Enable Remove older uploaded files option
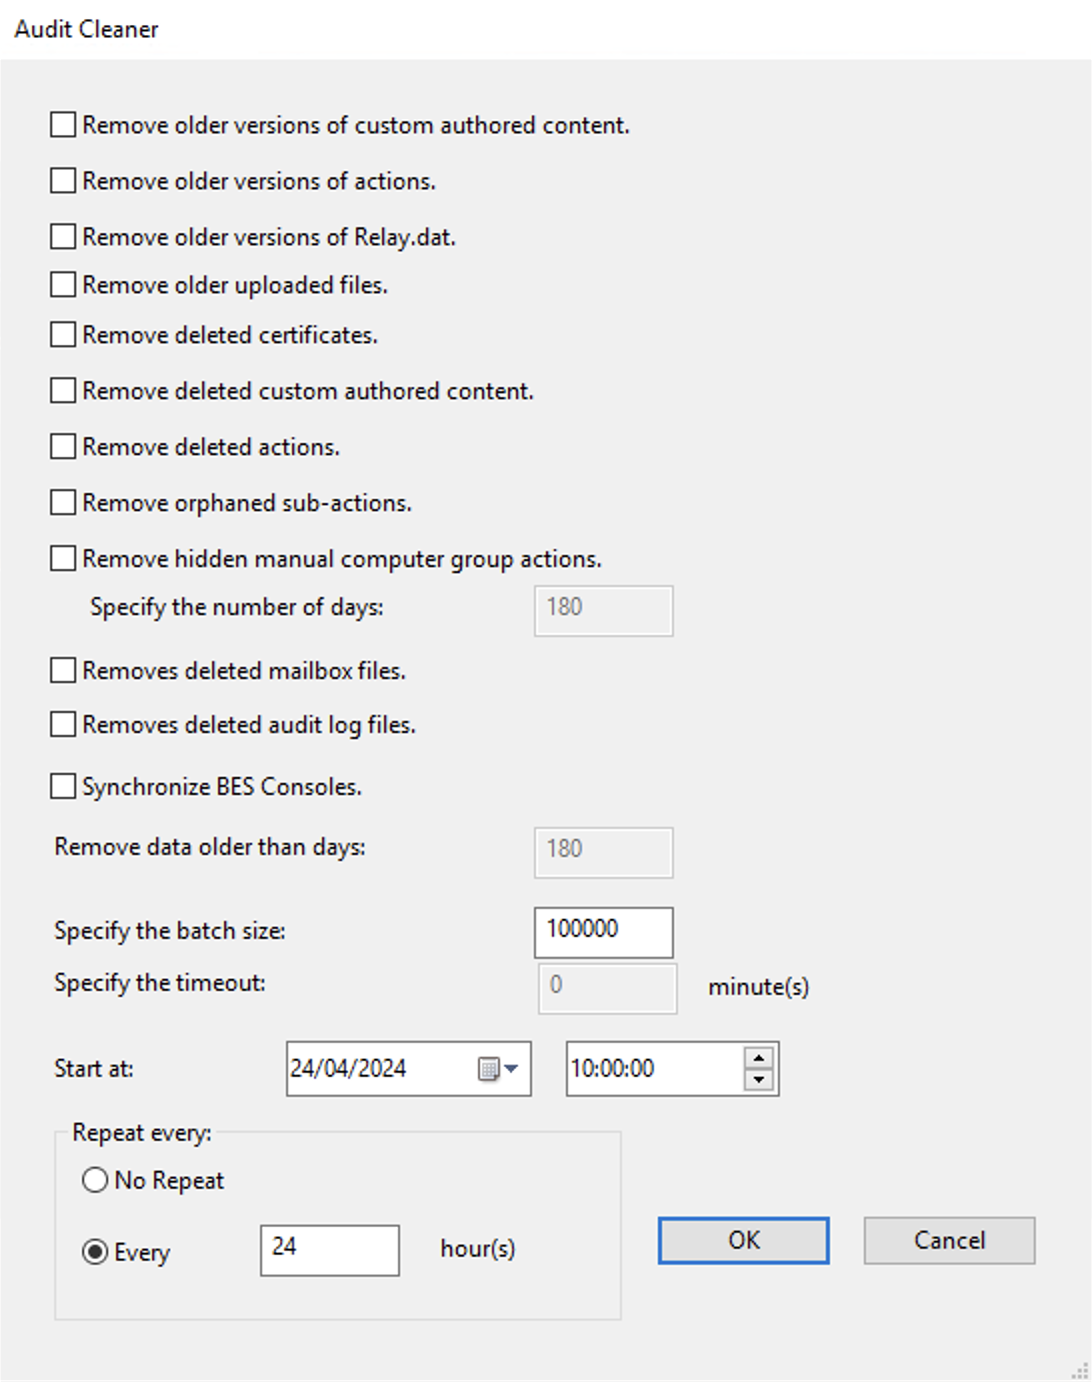Image resolution: width=1092 pixels, height=1382 pixels. tap(63, 285)
